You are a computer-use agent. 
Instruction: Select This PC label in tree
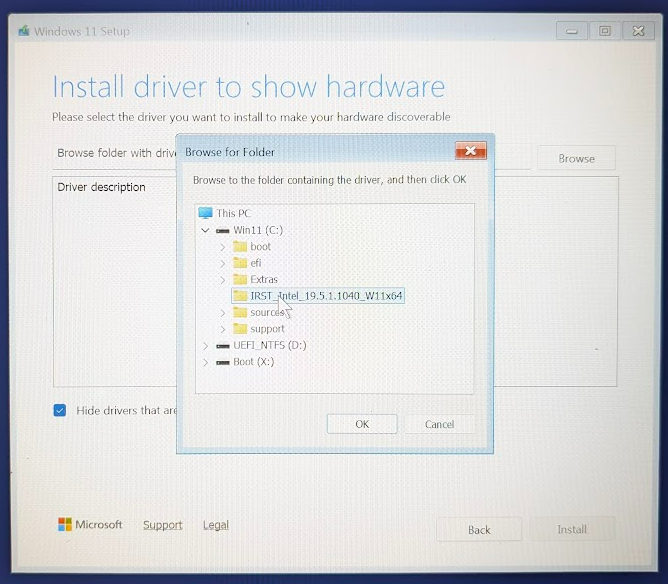coord(233,213)
